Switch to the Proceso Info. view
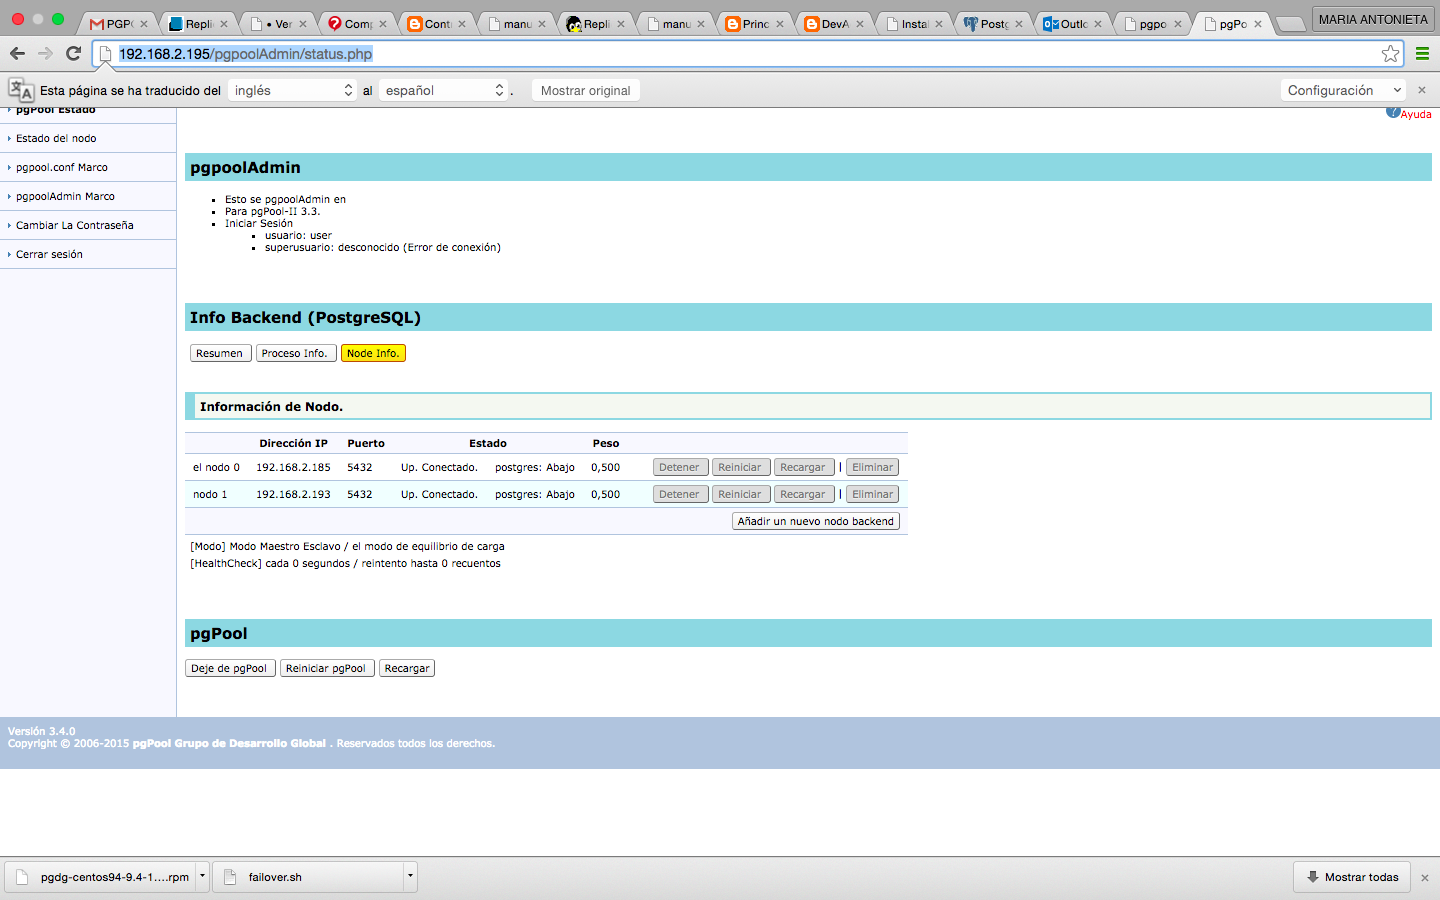 tap(295, 353)
